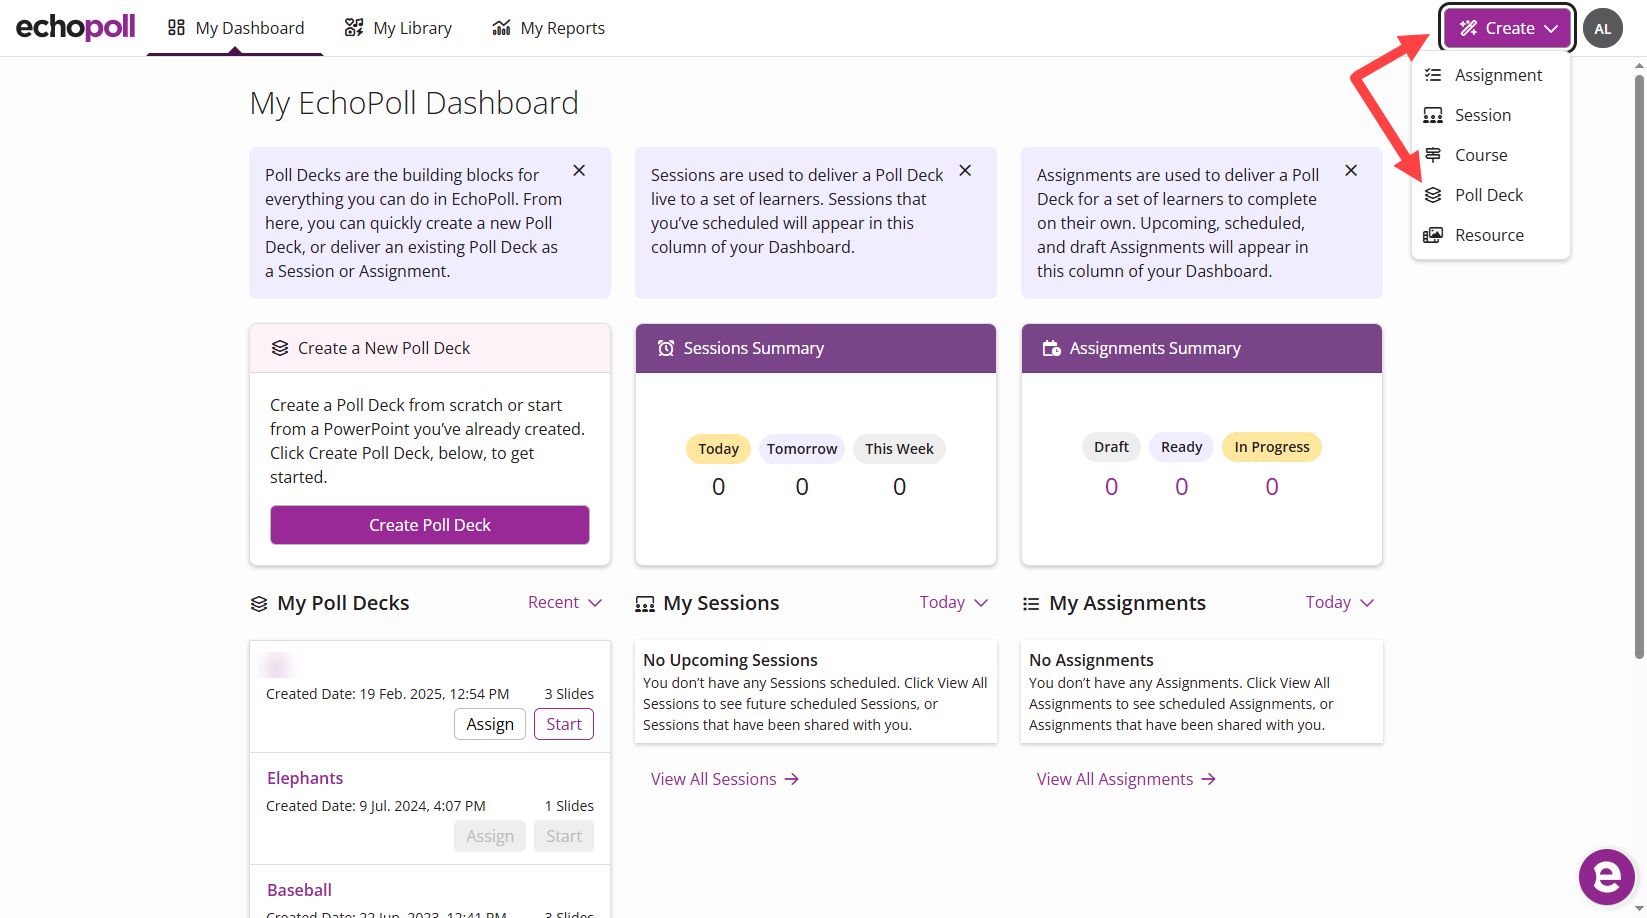This screenshot has height=918, width=1647.
Task: Click the My Sessions presentation icon
Action: click(x=645, y=604)
